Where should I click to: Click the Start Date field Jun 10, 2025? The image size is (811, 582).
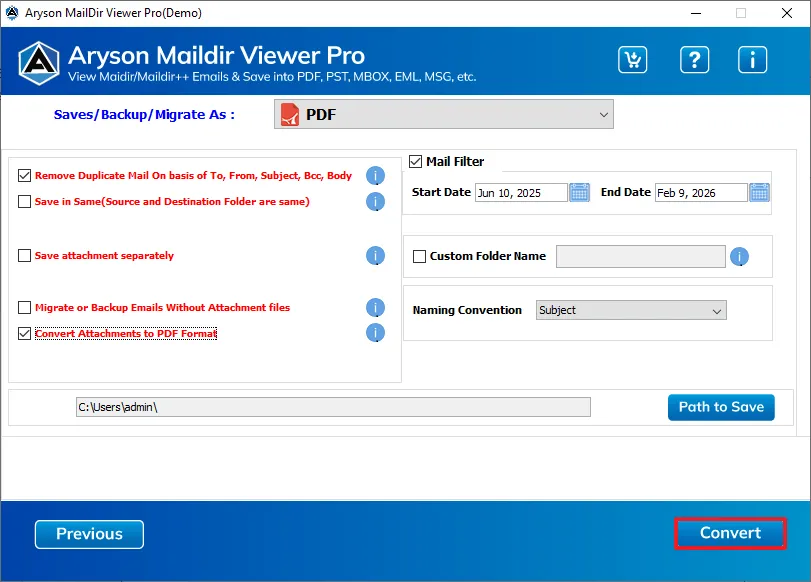(x=521, y=193)
